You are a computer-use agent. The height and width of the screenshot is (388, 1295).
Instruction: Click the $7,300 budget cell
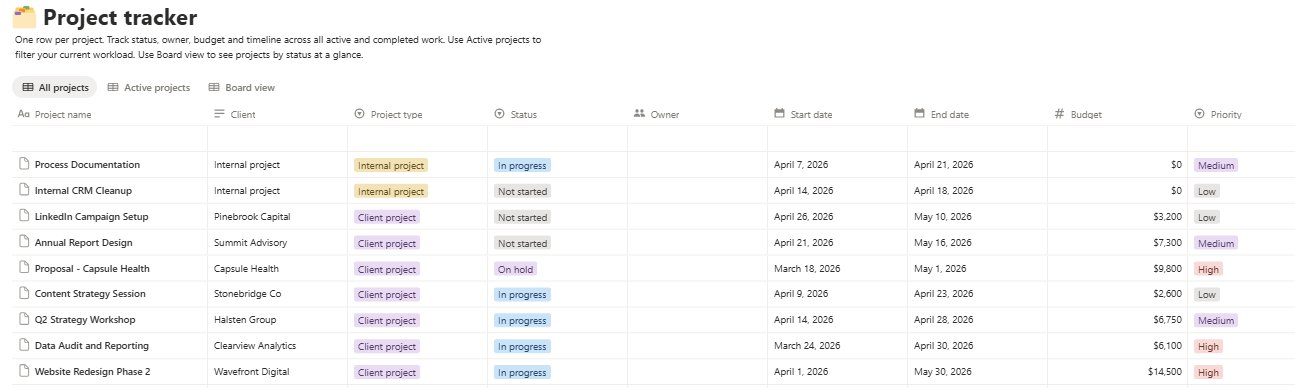point(1117,243)
